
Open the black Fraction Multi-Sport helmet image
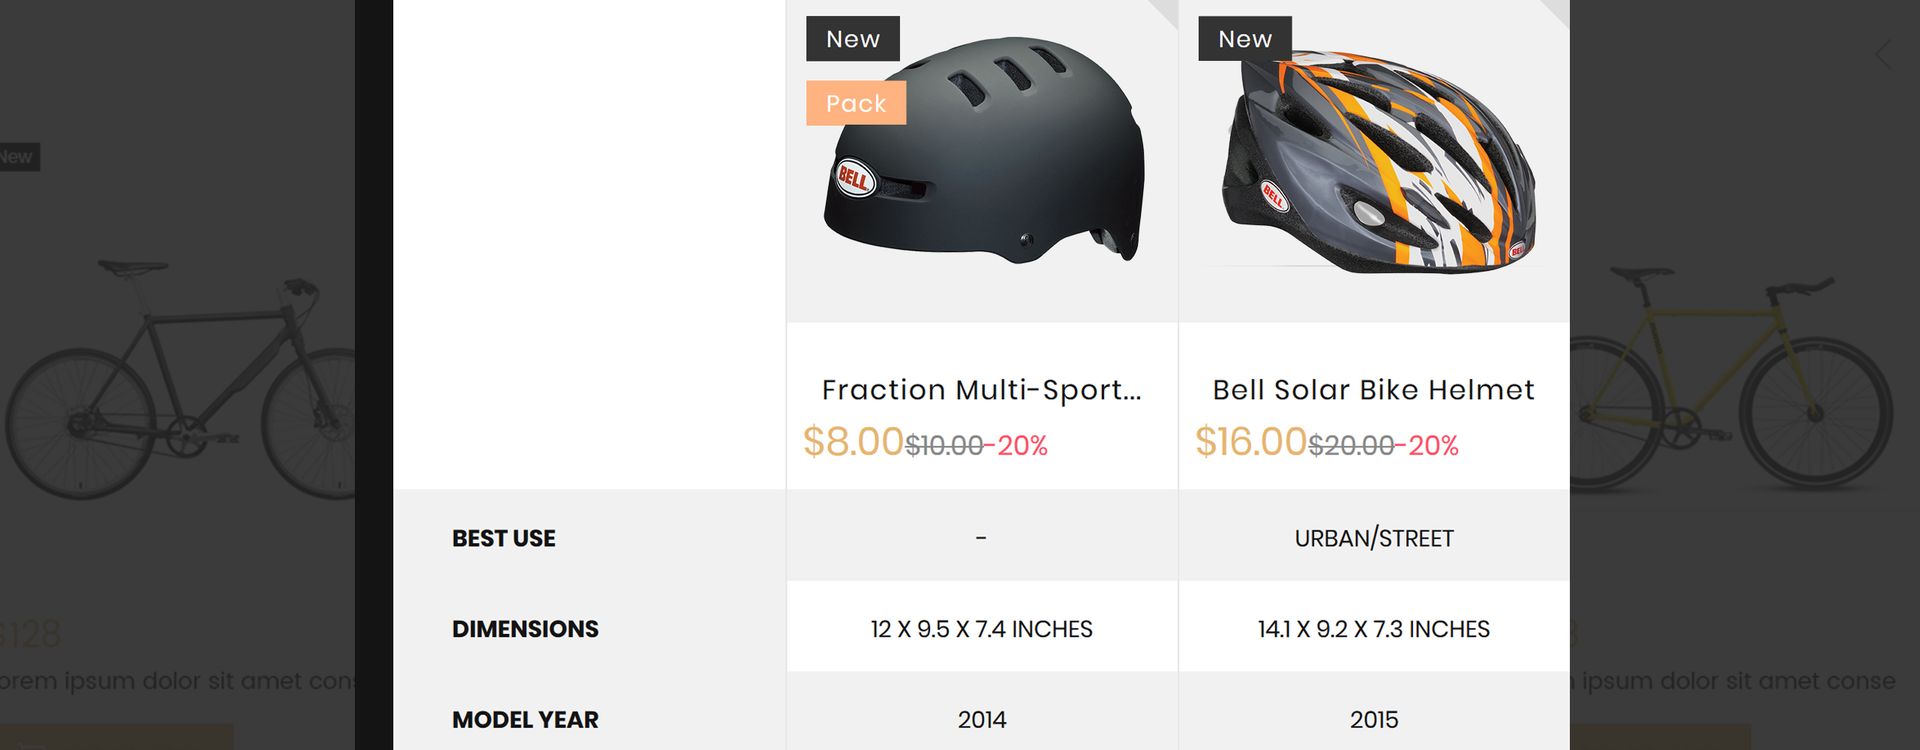tap(982, 150)
